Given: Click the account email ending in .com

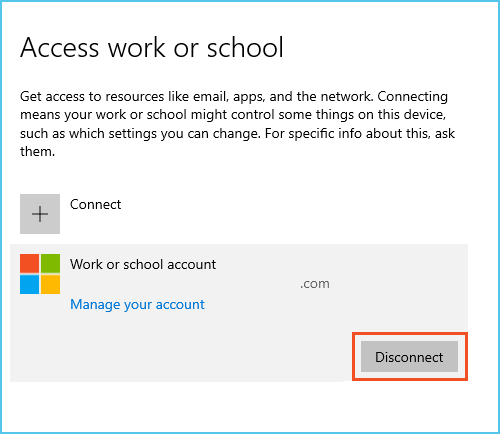Looking at the screenshot, I should (315, 284).
